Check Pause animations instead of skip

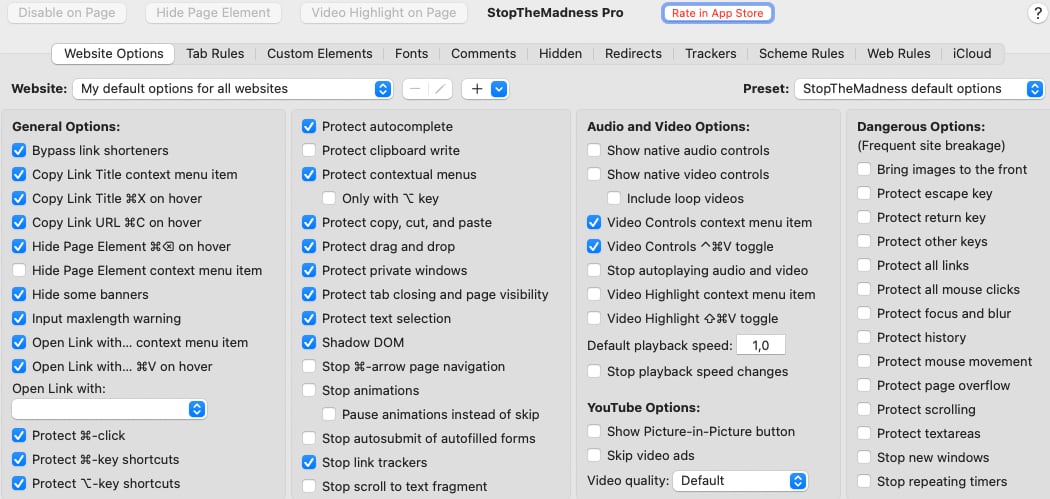click(329, 415)
